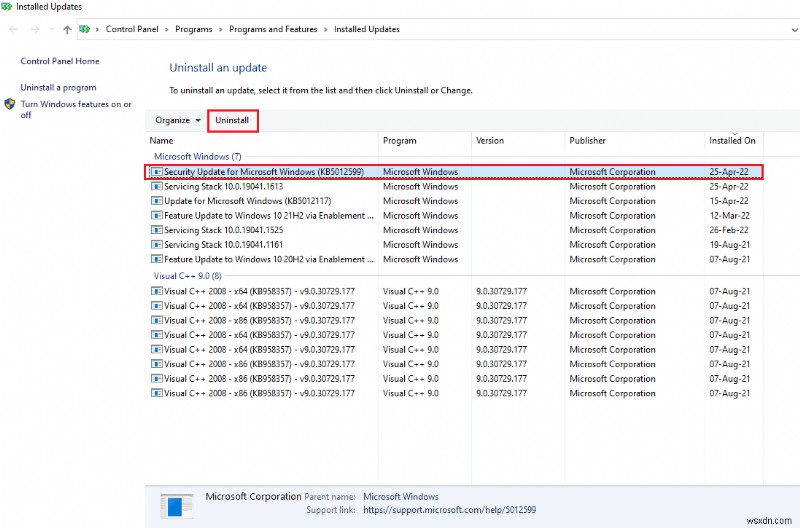This screenshot has height=528, width=800.
Task: Sort by the Version column header
Action: (x=518, y=141)
